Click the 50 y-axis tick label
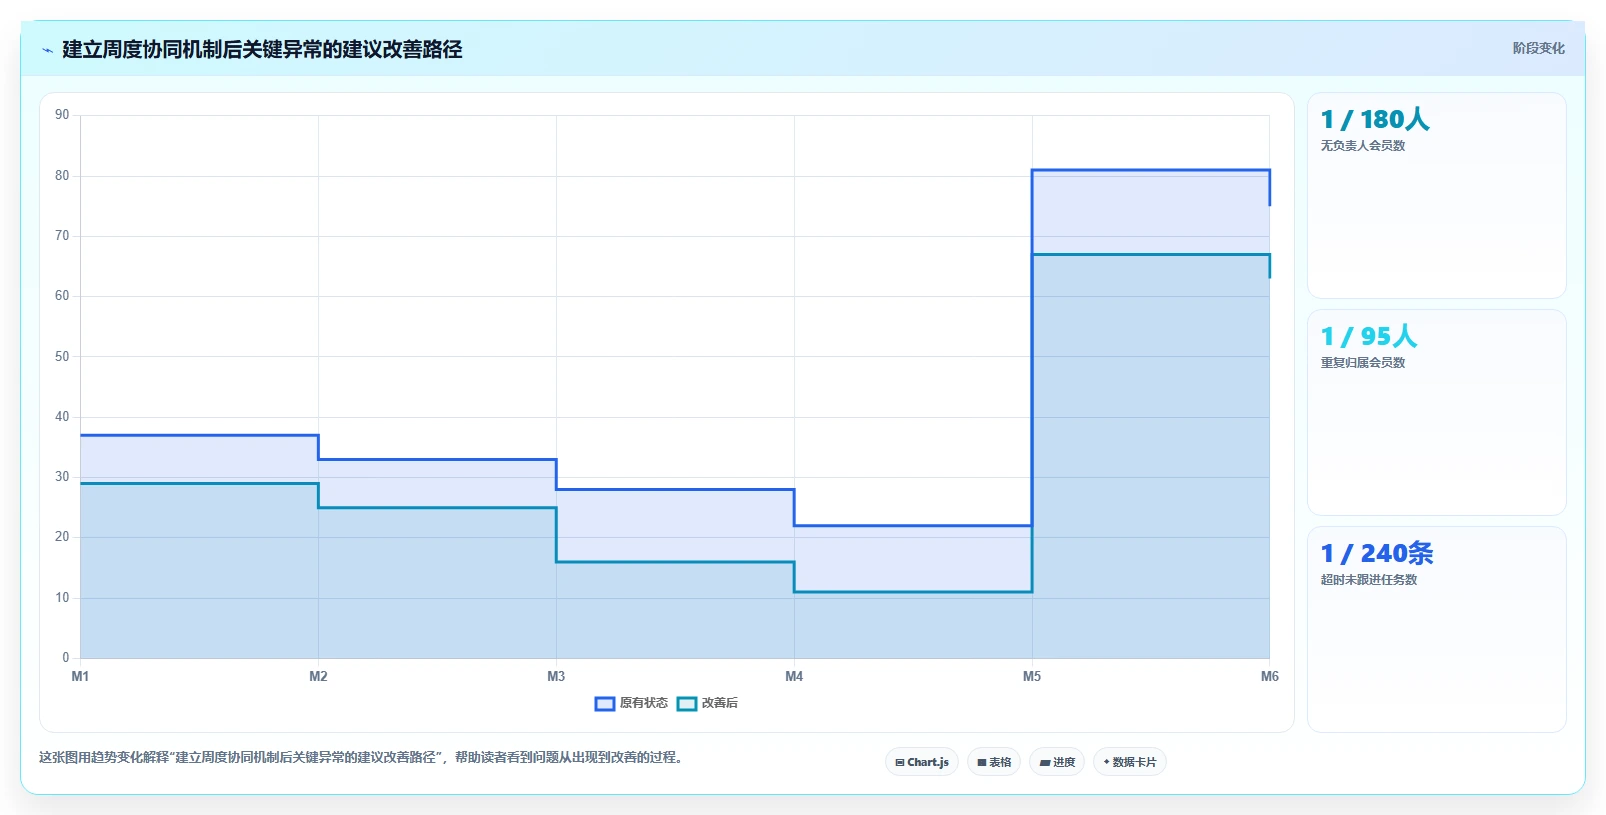This screenshot has width=1606, height=815. click(x=62, y=356)
